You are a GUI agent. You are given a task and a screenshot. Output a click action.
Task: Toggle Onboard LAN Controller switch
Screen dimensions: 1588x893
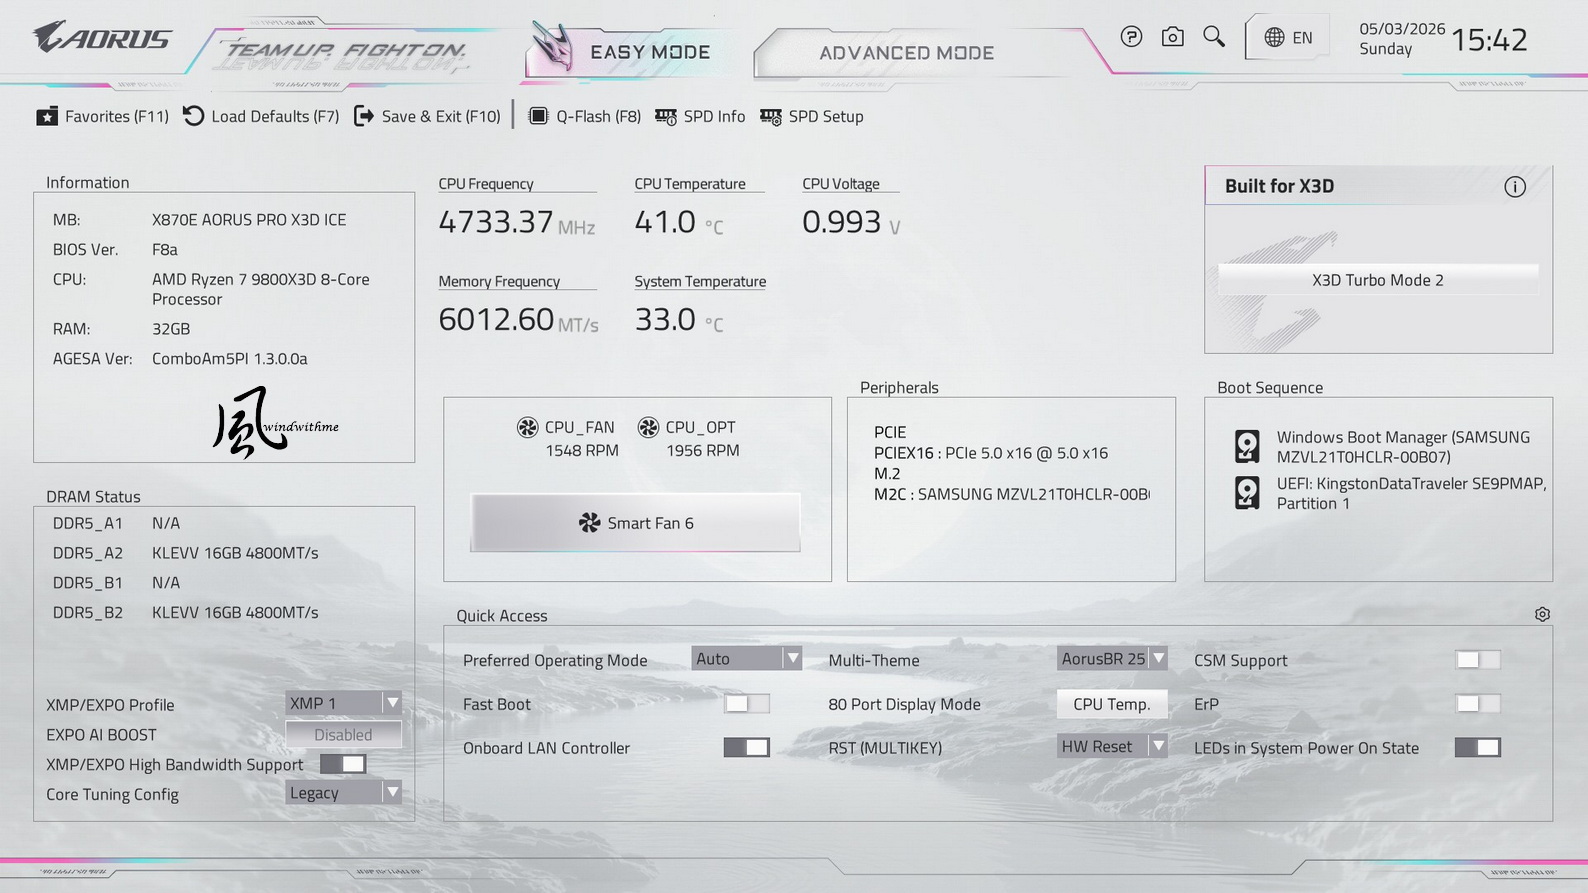tap(747, 747)
